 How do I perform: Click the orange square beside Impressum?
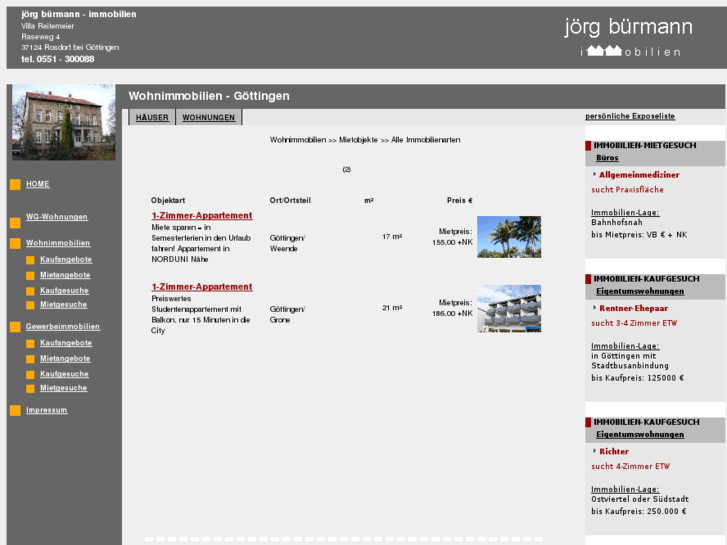[x=15, y=410]
